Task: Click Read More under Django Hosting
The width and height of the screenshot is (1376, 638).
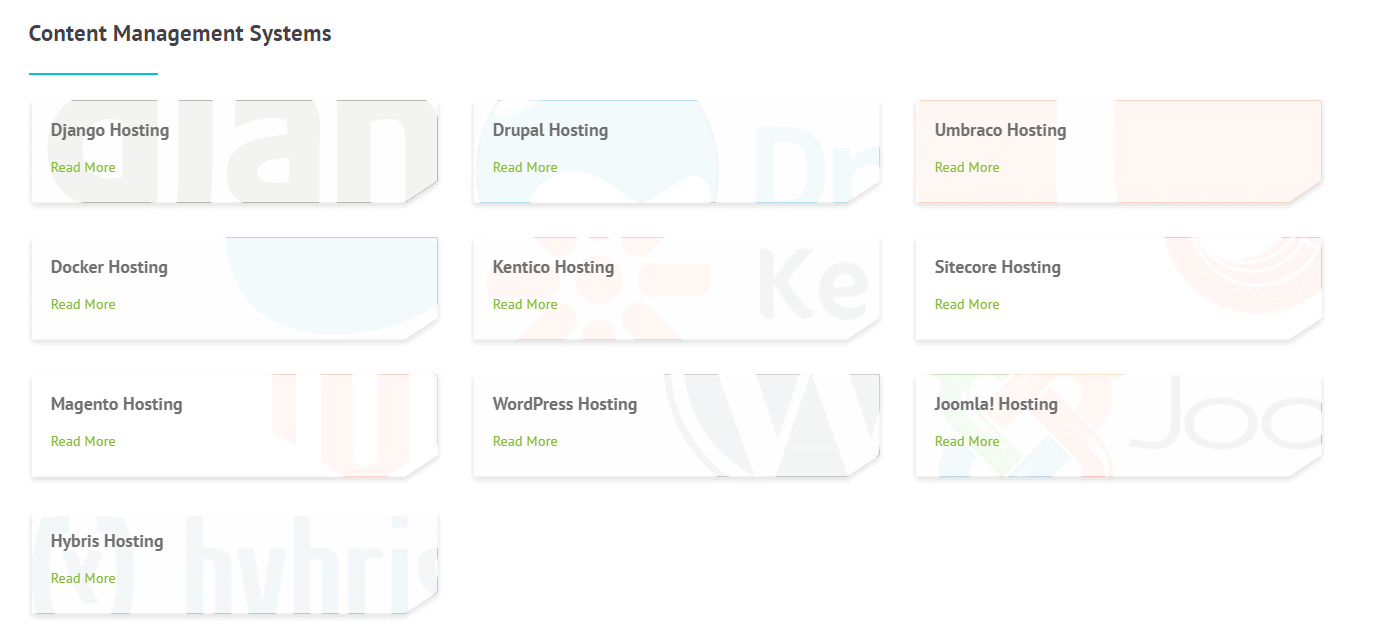Action: point(83,167)
